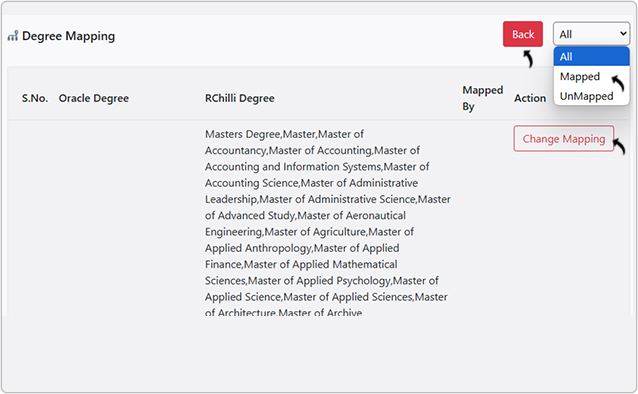Click the Mapped By column header

tap(483, 98)
